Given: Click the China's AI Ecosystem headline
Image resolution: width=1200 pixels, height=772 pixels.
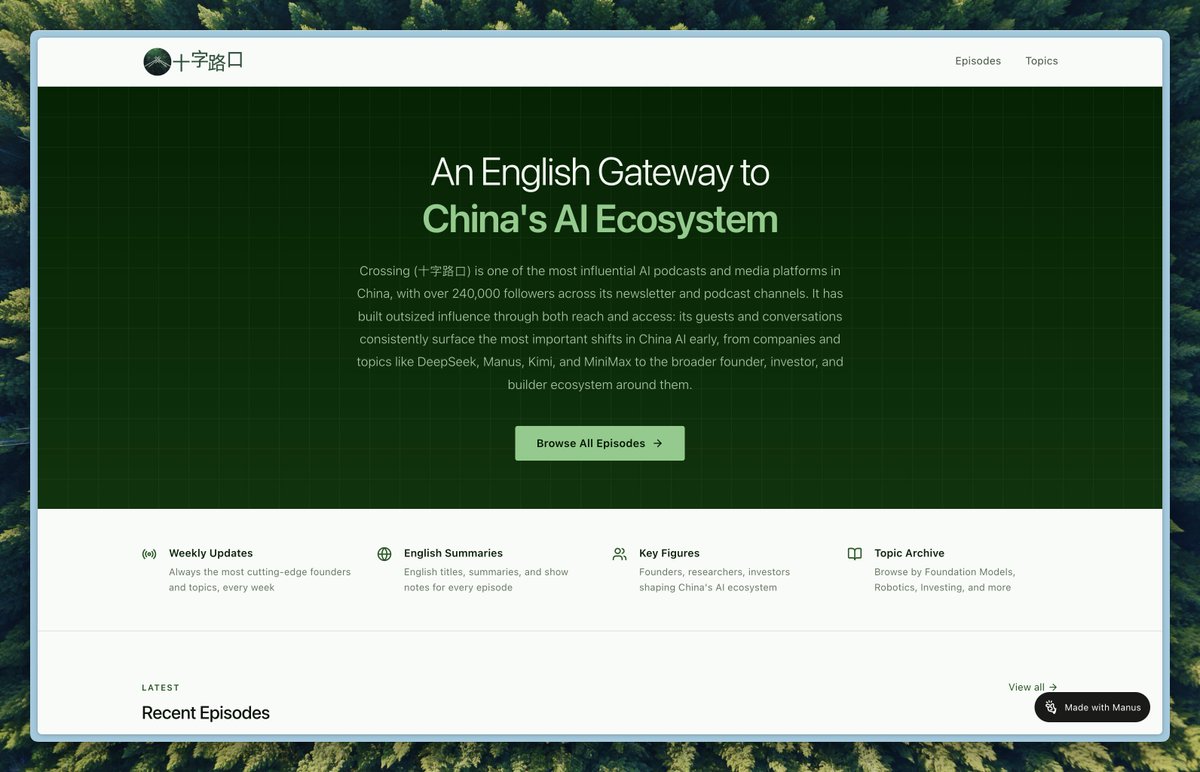Looking at the screenshot, I should (x=600, y=219).
